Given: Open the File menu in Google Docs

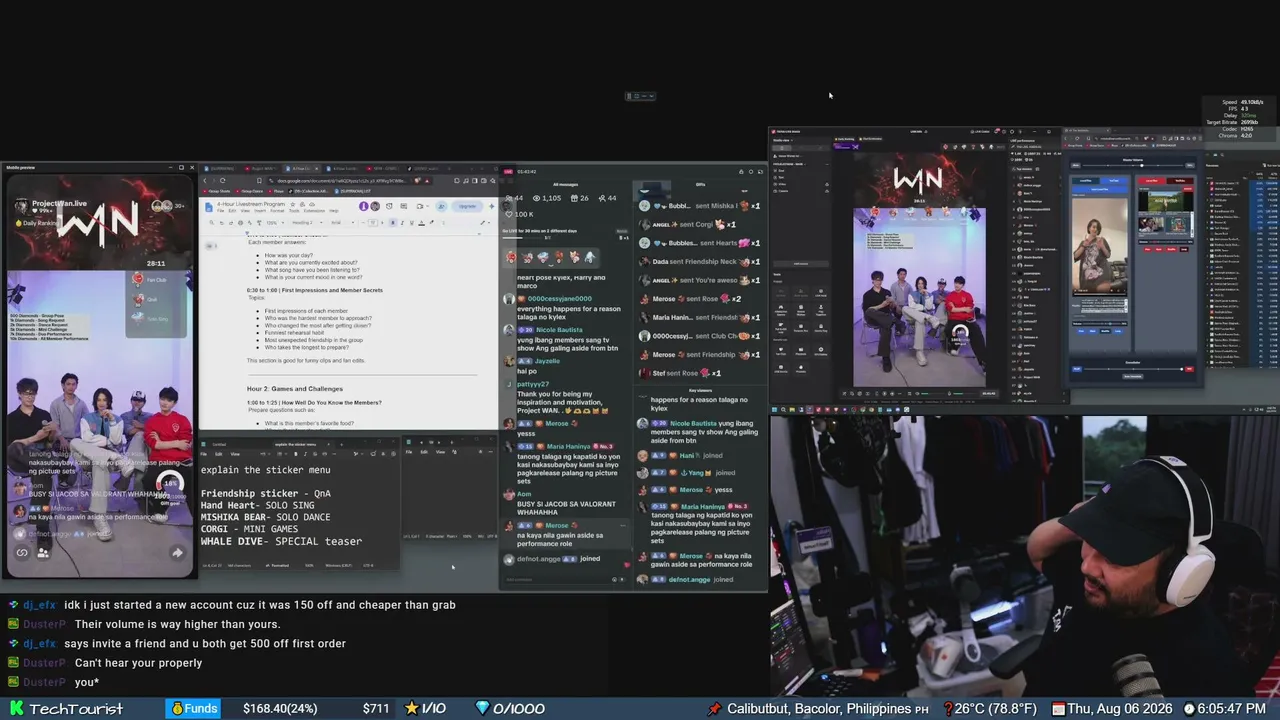Looking at the screenshot, I should coord(222,211).
